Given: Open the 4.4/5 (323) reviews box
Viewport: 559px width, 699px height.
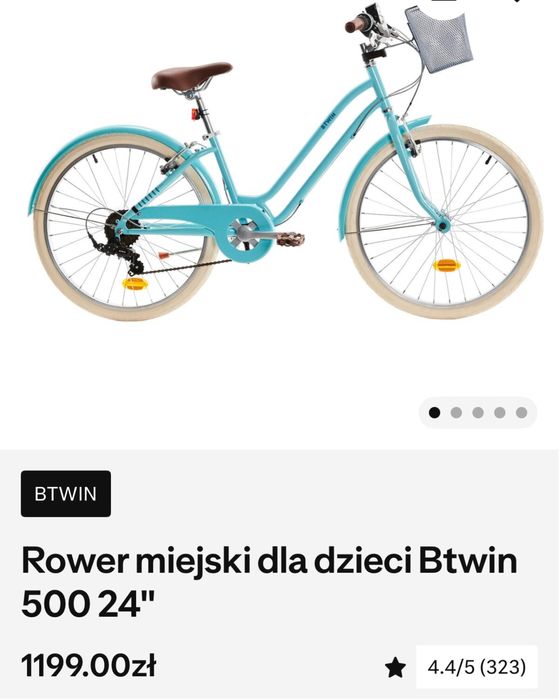Looking at the screenshot, I should [x=477, y=667].
